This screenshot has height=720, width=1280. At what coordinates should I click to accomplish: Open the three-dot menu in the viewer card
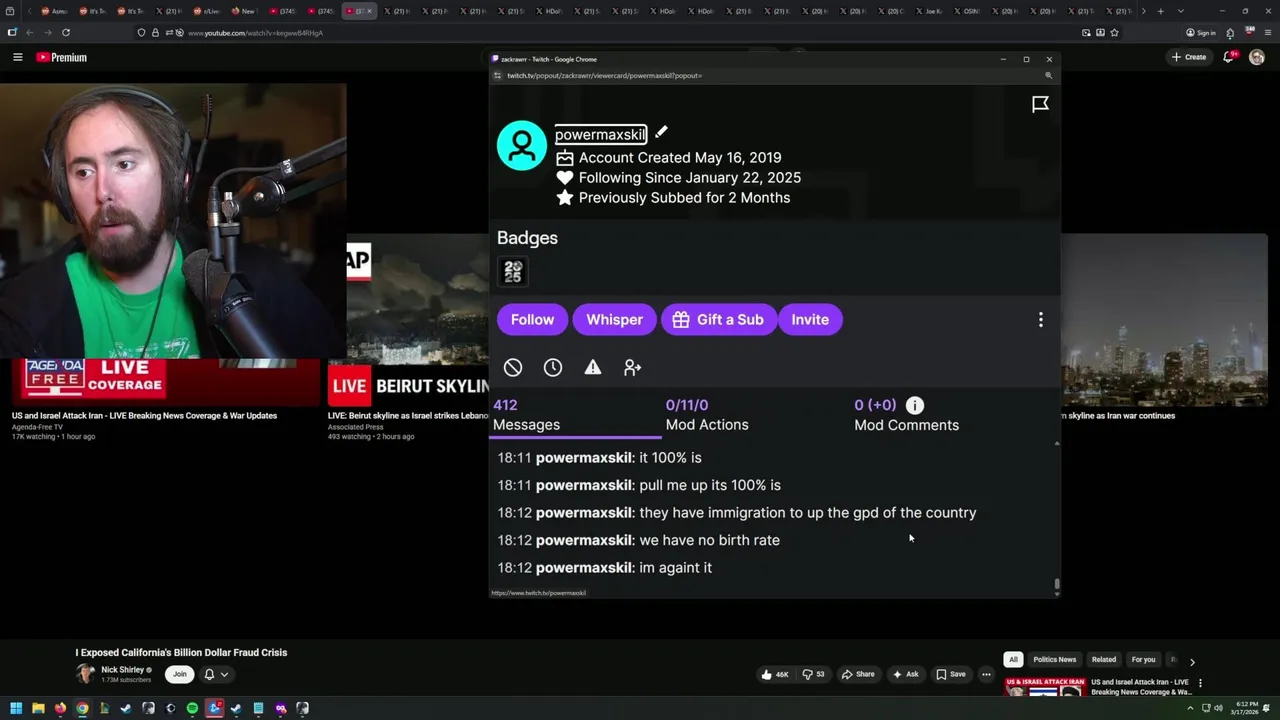click(x=1040, y=320)
